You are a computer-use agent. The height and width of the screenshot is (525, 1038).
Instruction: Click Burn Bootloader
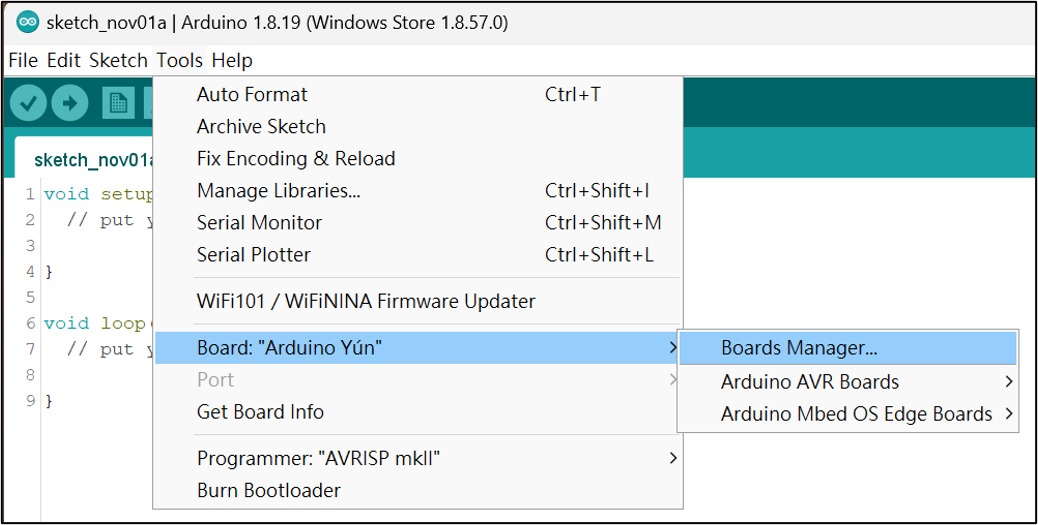(268, 491)
